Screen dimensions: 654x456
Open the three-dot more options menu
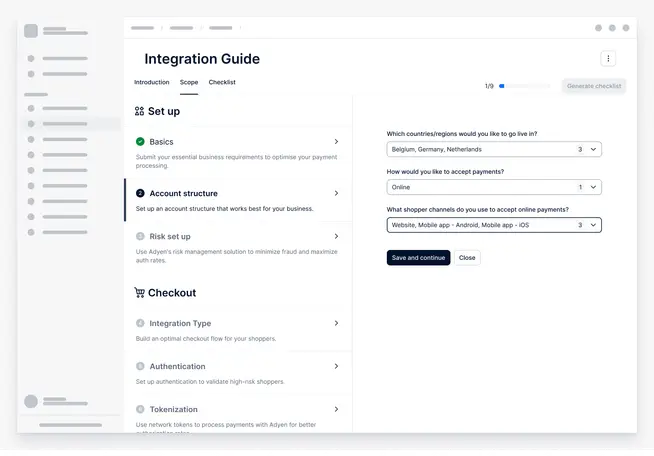(x=608, y=58)
